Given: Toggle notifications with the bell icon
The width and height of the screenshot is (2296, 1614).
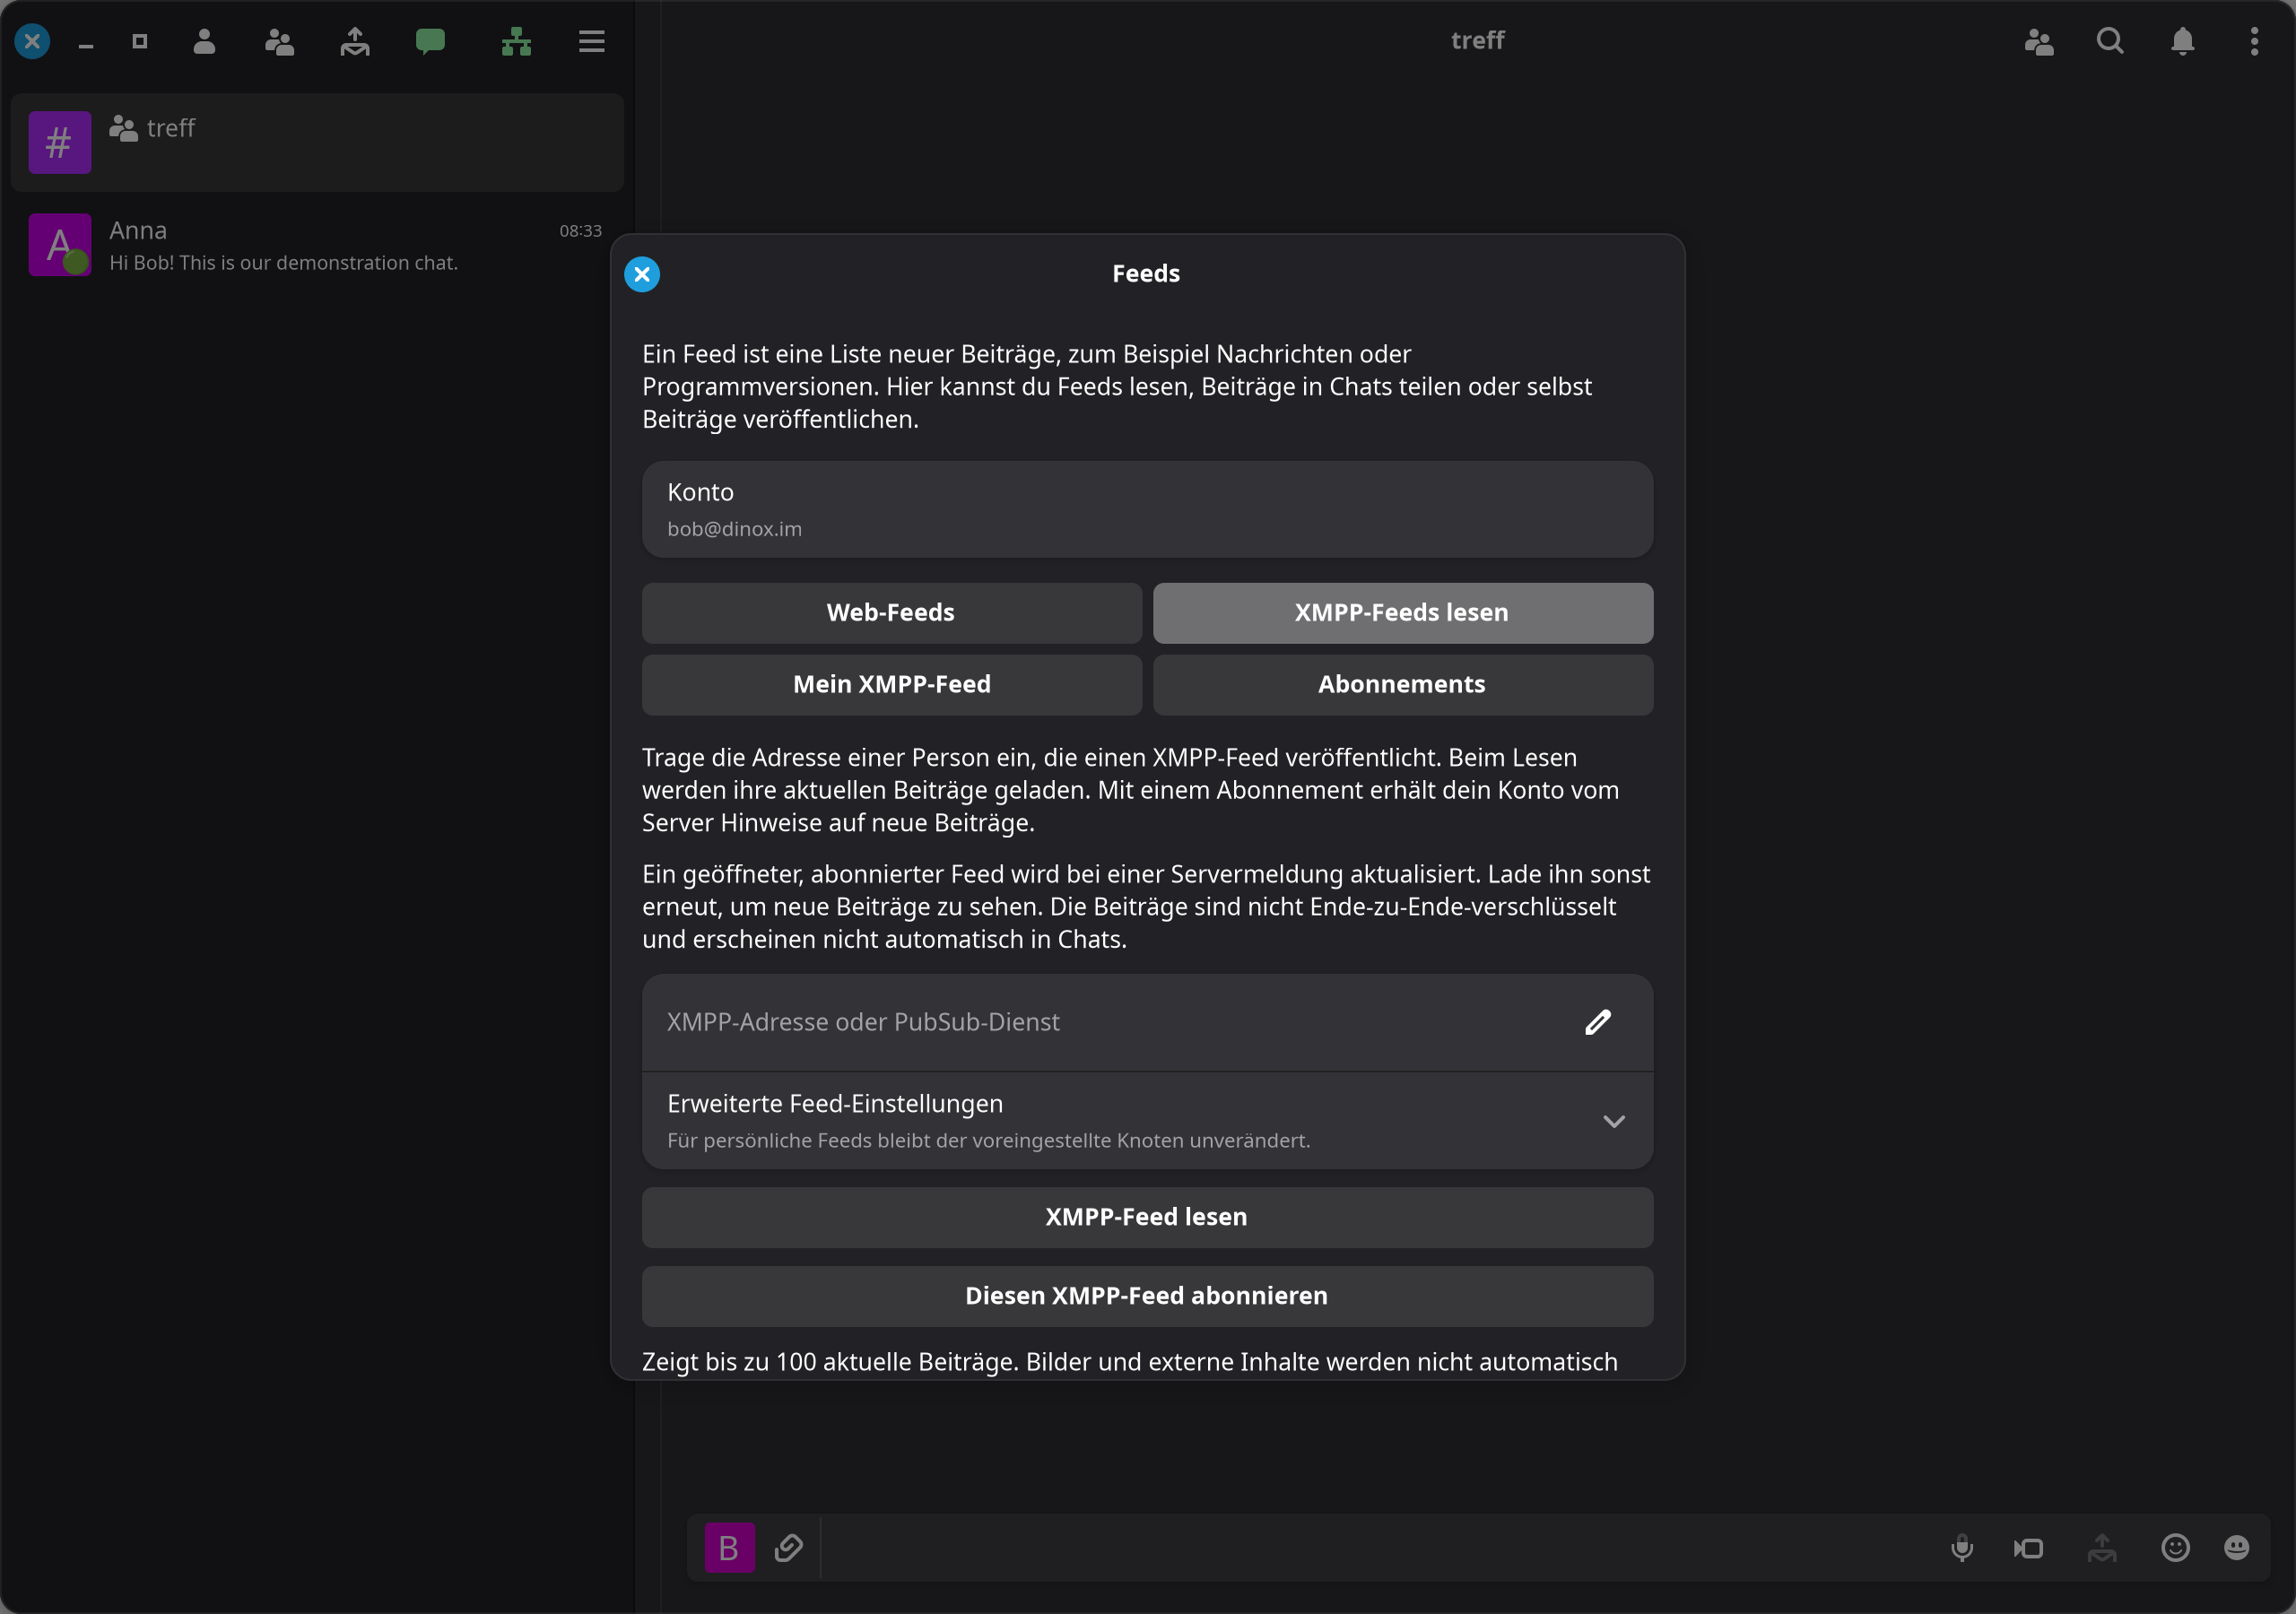Looking at the screenshot, I should point(2183,41).
